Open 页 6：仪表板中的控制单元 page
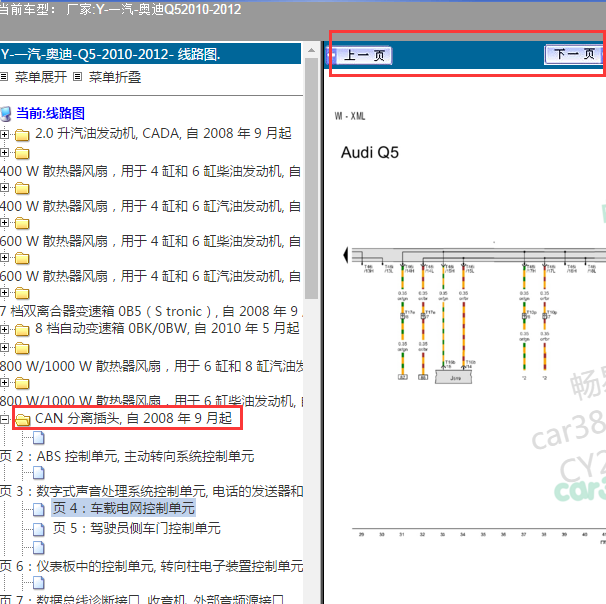 [151, 566]
